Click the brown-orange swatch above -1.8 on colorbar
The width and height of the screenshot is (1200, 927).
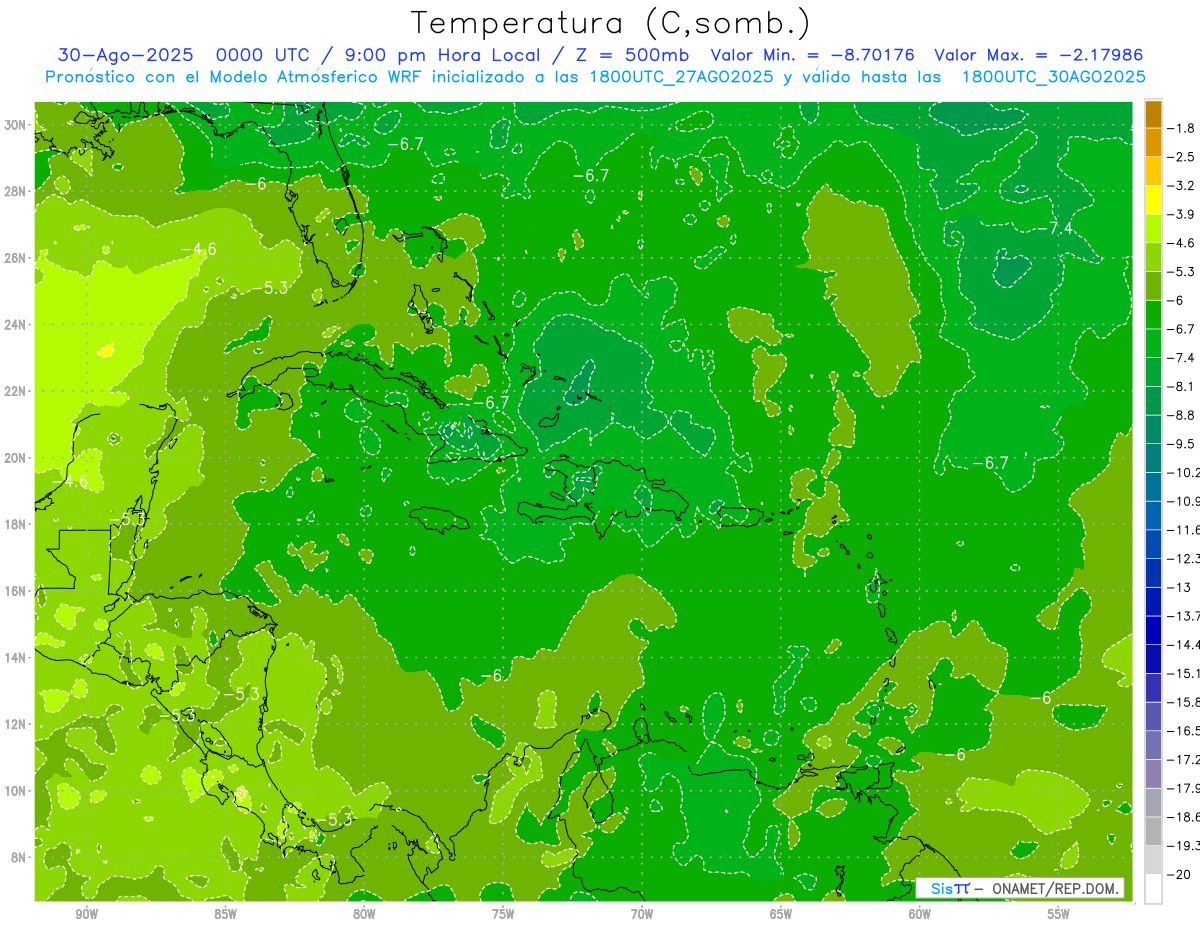point(1153,114)
